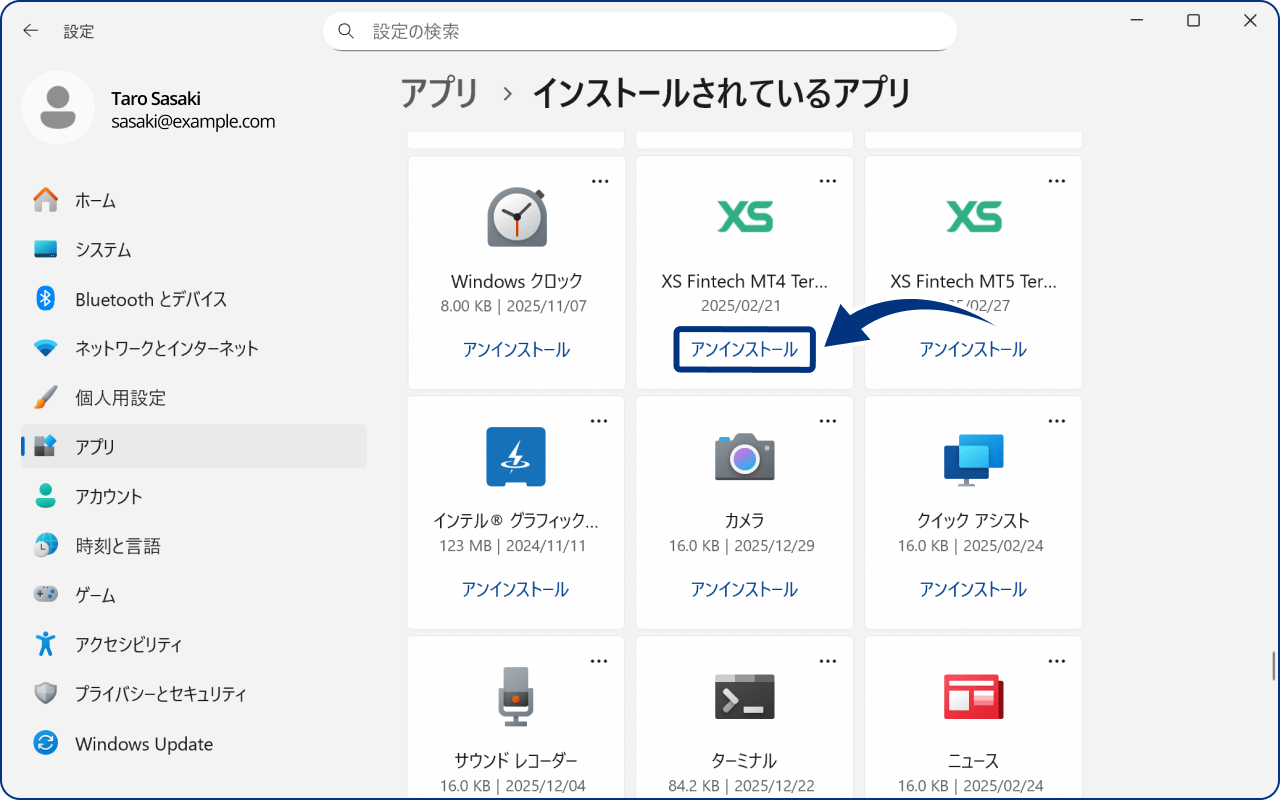Open Windows Update in the sidebar

click(143, 744)
